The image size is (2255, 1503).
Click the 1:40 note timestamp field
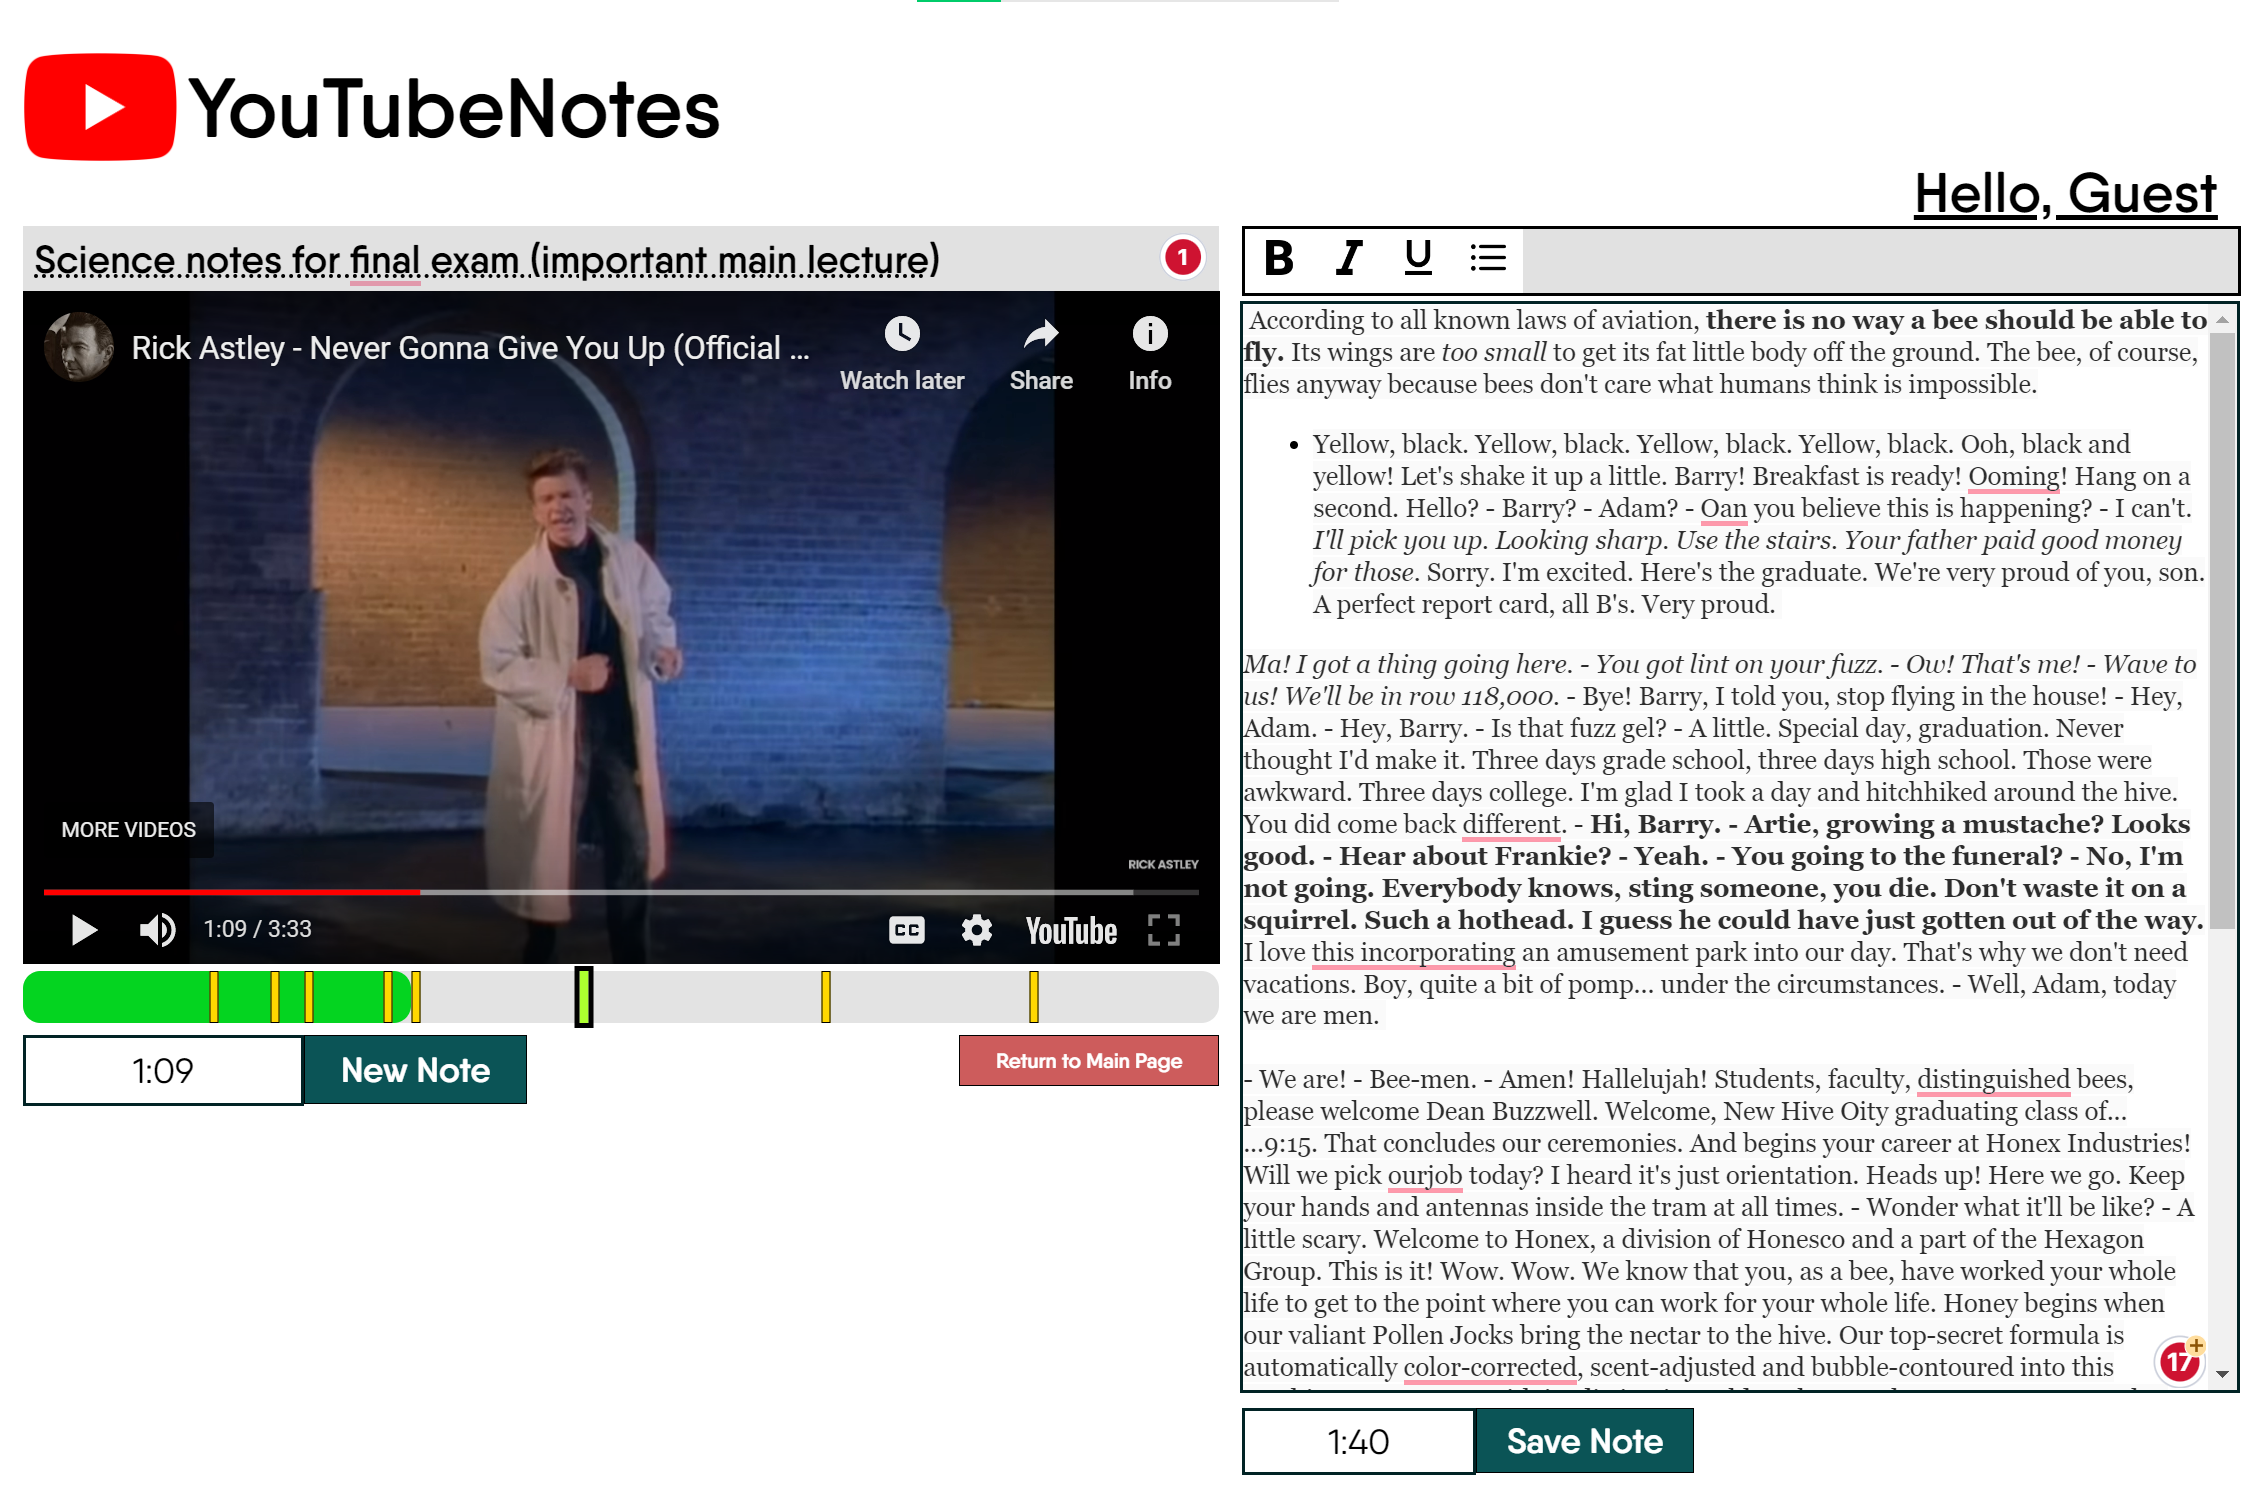1358,1441
